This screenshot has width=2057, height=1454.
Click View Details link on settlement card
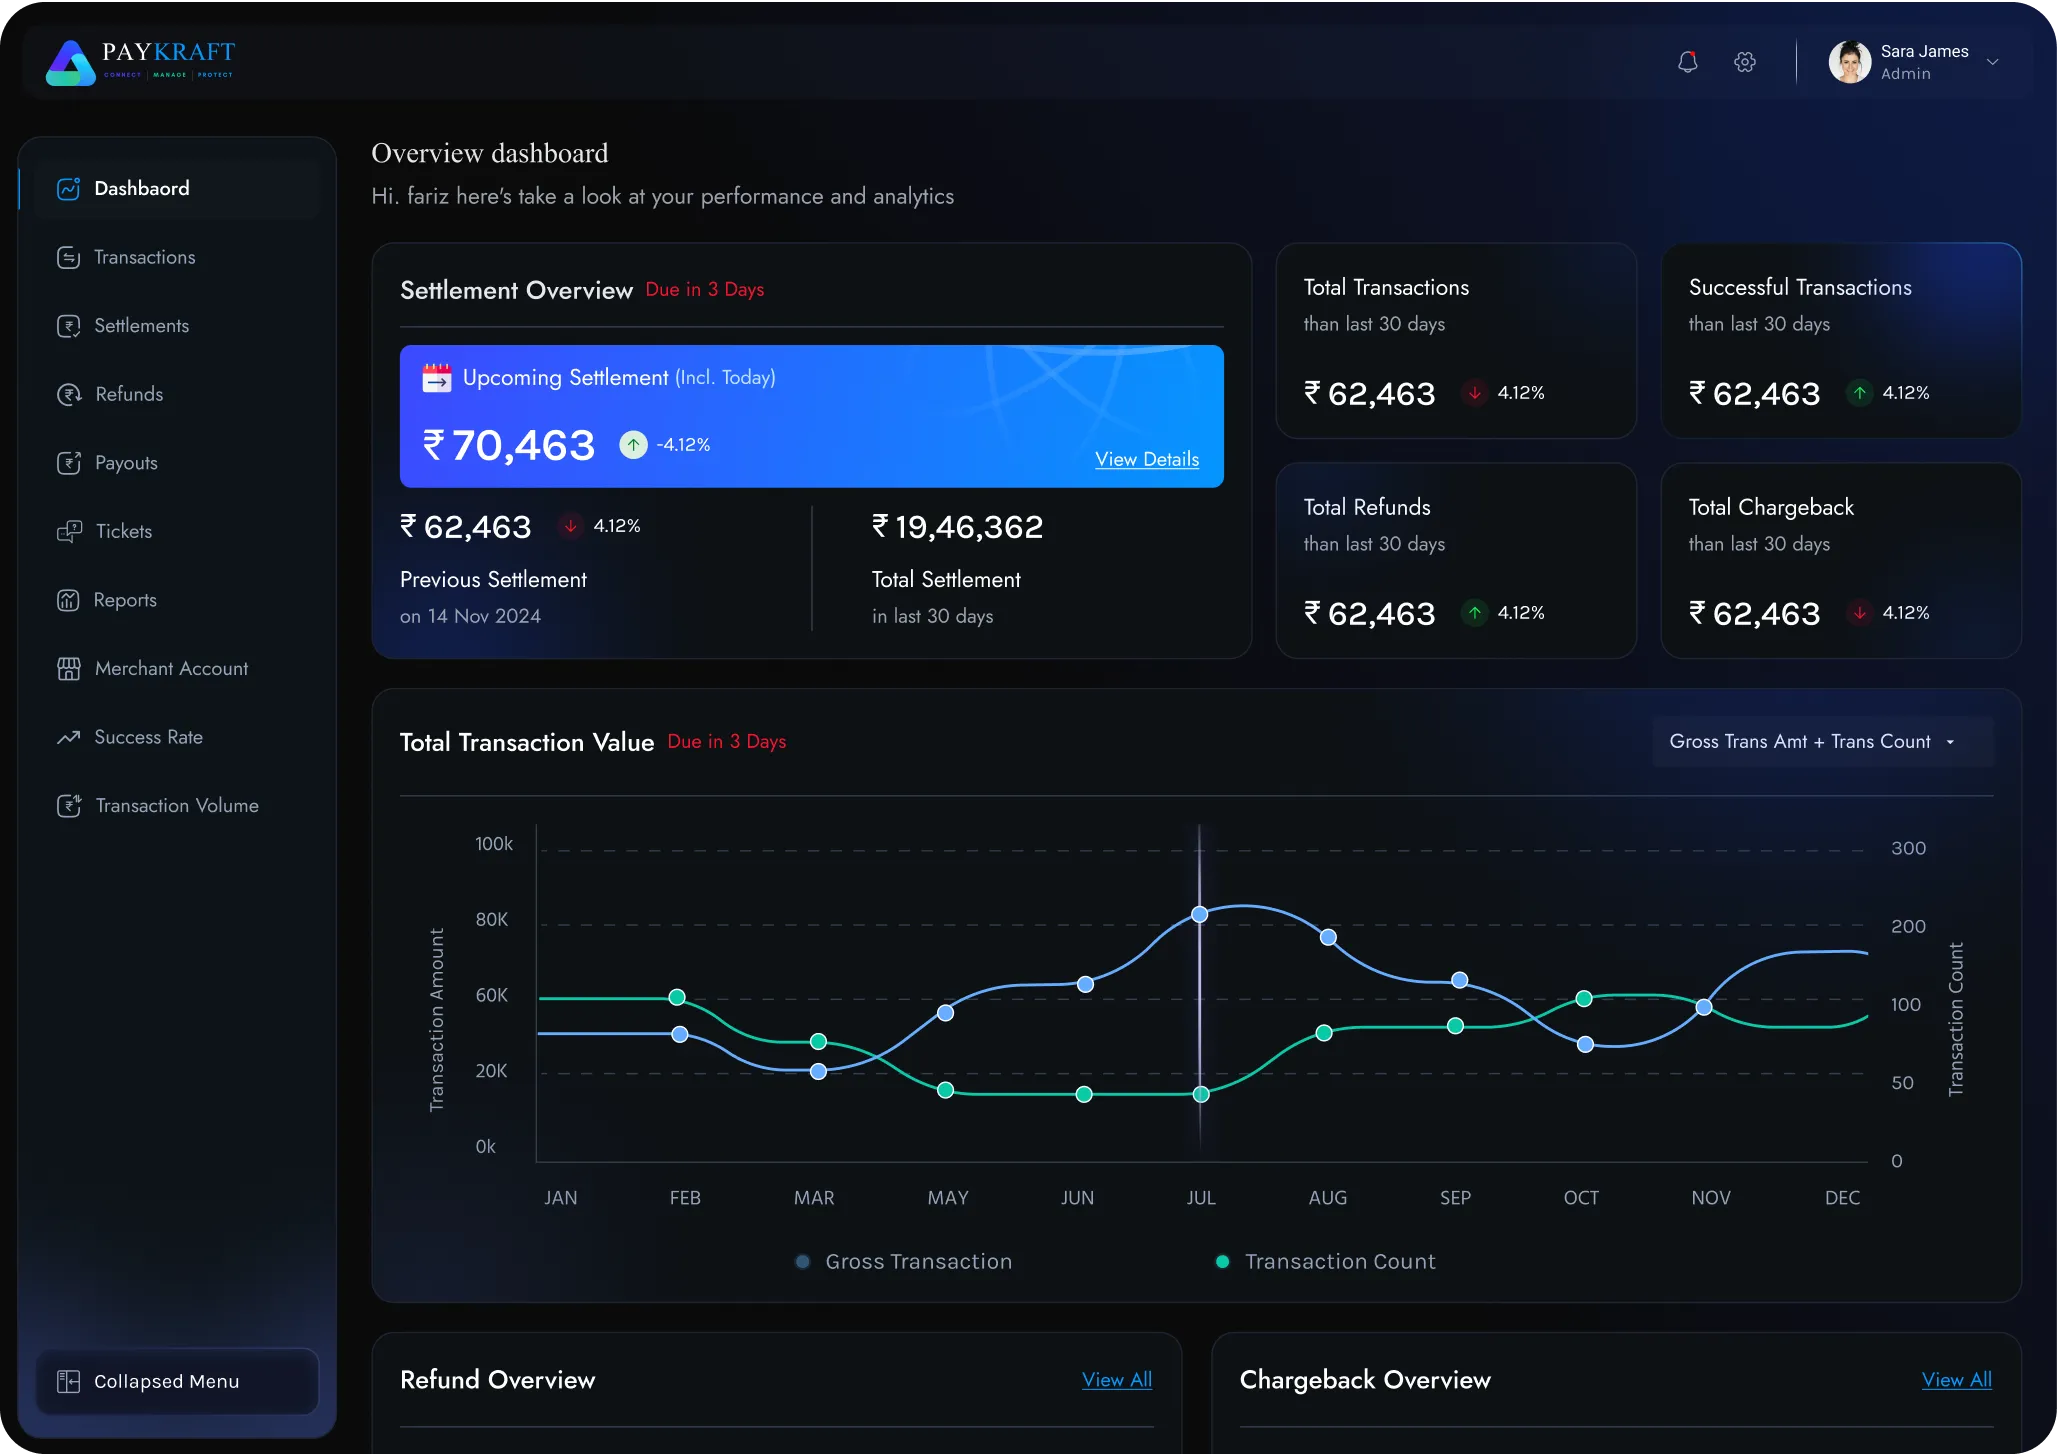(x=1147, y=460)
